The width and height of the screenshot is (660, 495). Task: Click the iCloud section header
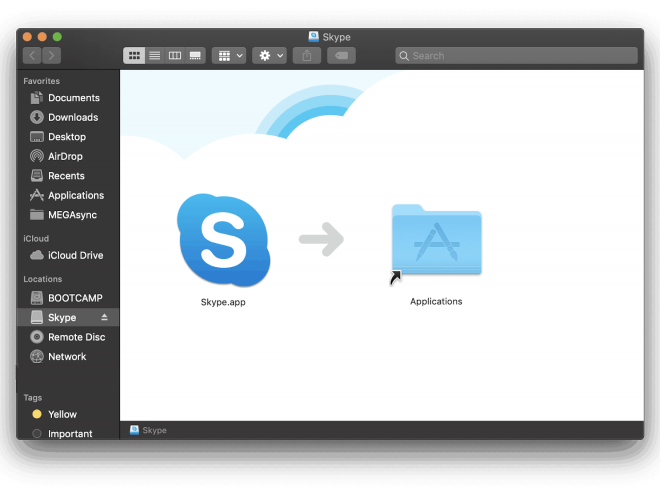[x=36, y=238]
